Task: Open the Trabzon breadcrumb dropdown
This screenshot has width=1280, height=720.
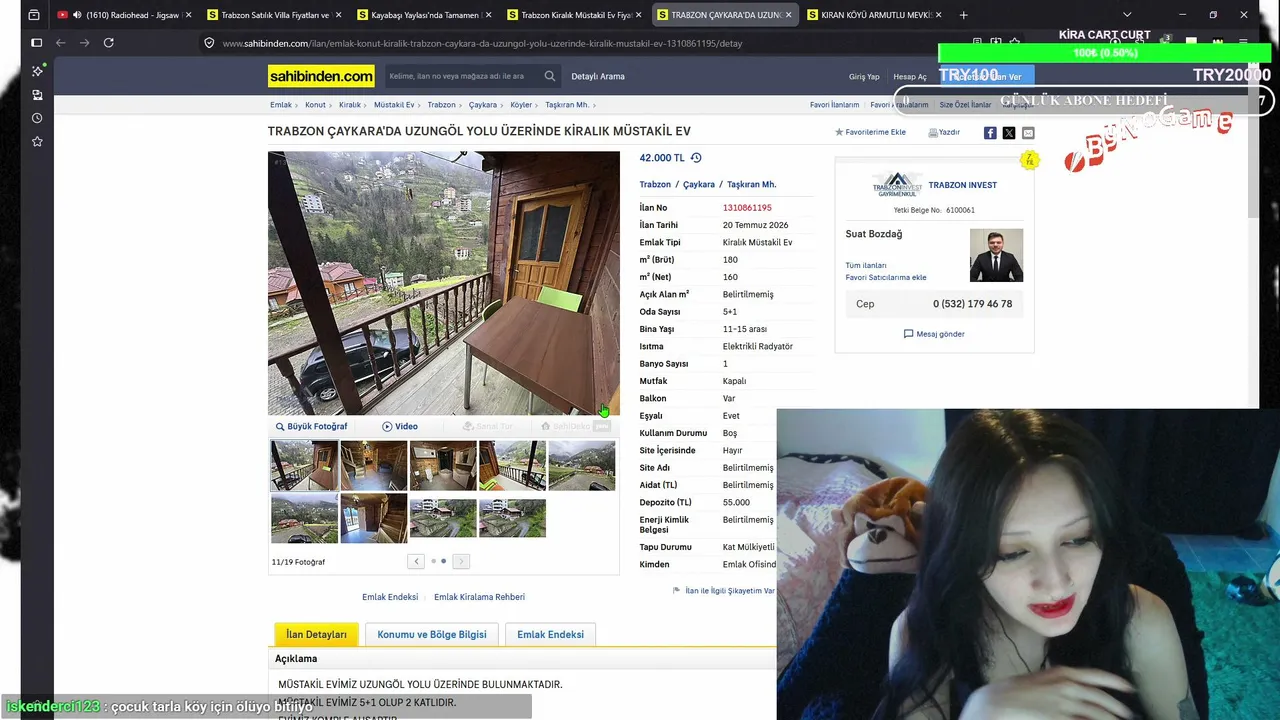Action: click(442, 105)
